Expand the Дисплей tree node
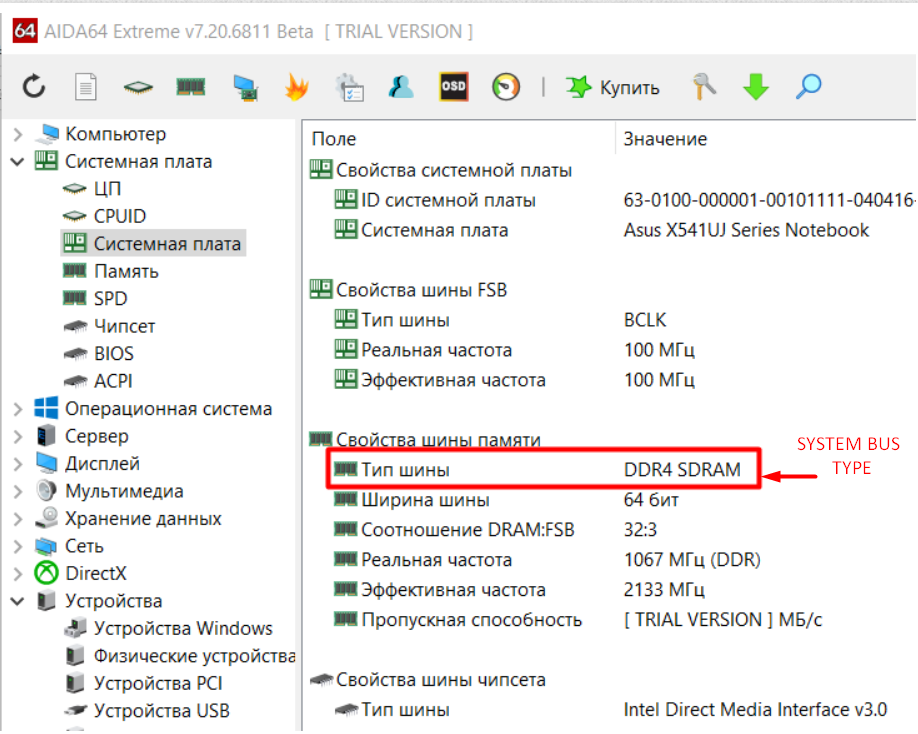The height and width of the screenshot is (734, 918). 18,464
